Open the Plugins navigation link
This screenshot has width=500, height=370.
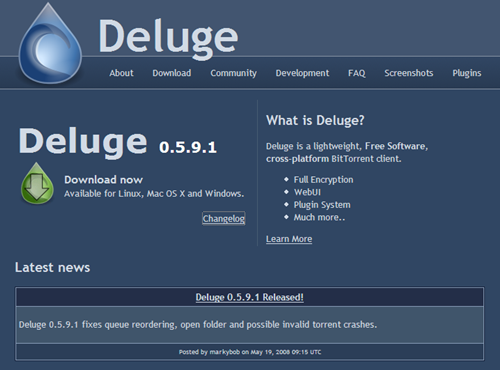tap(467, 73)
